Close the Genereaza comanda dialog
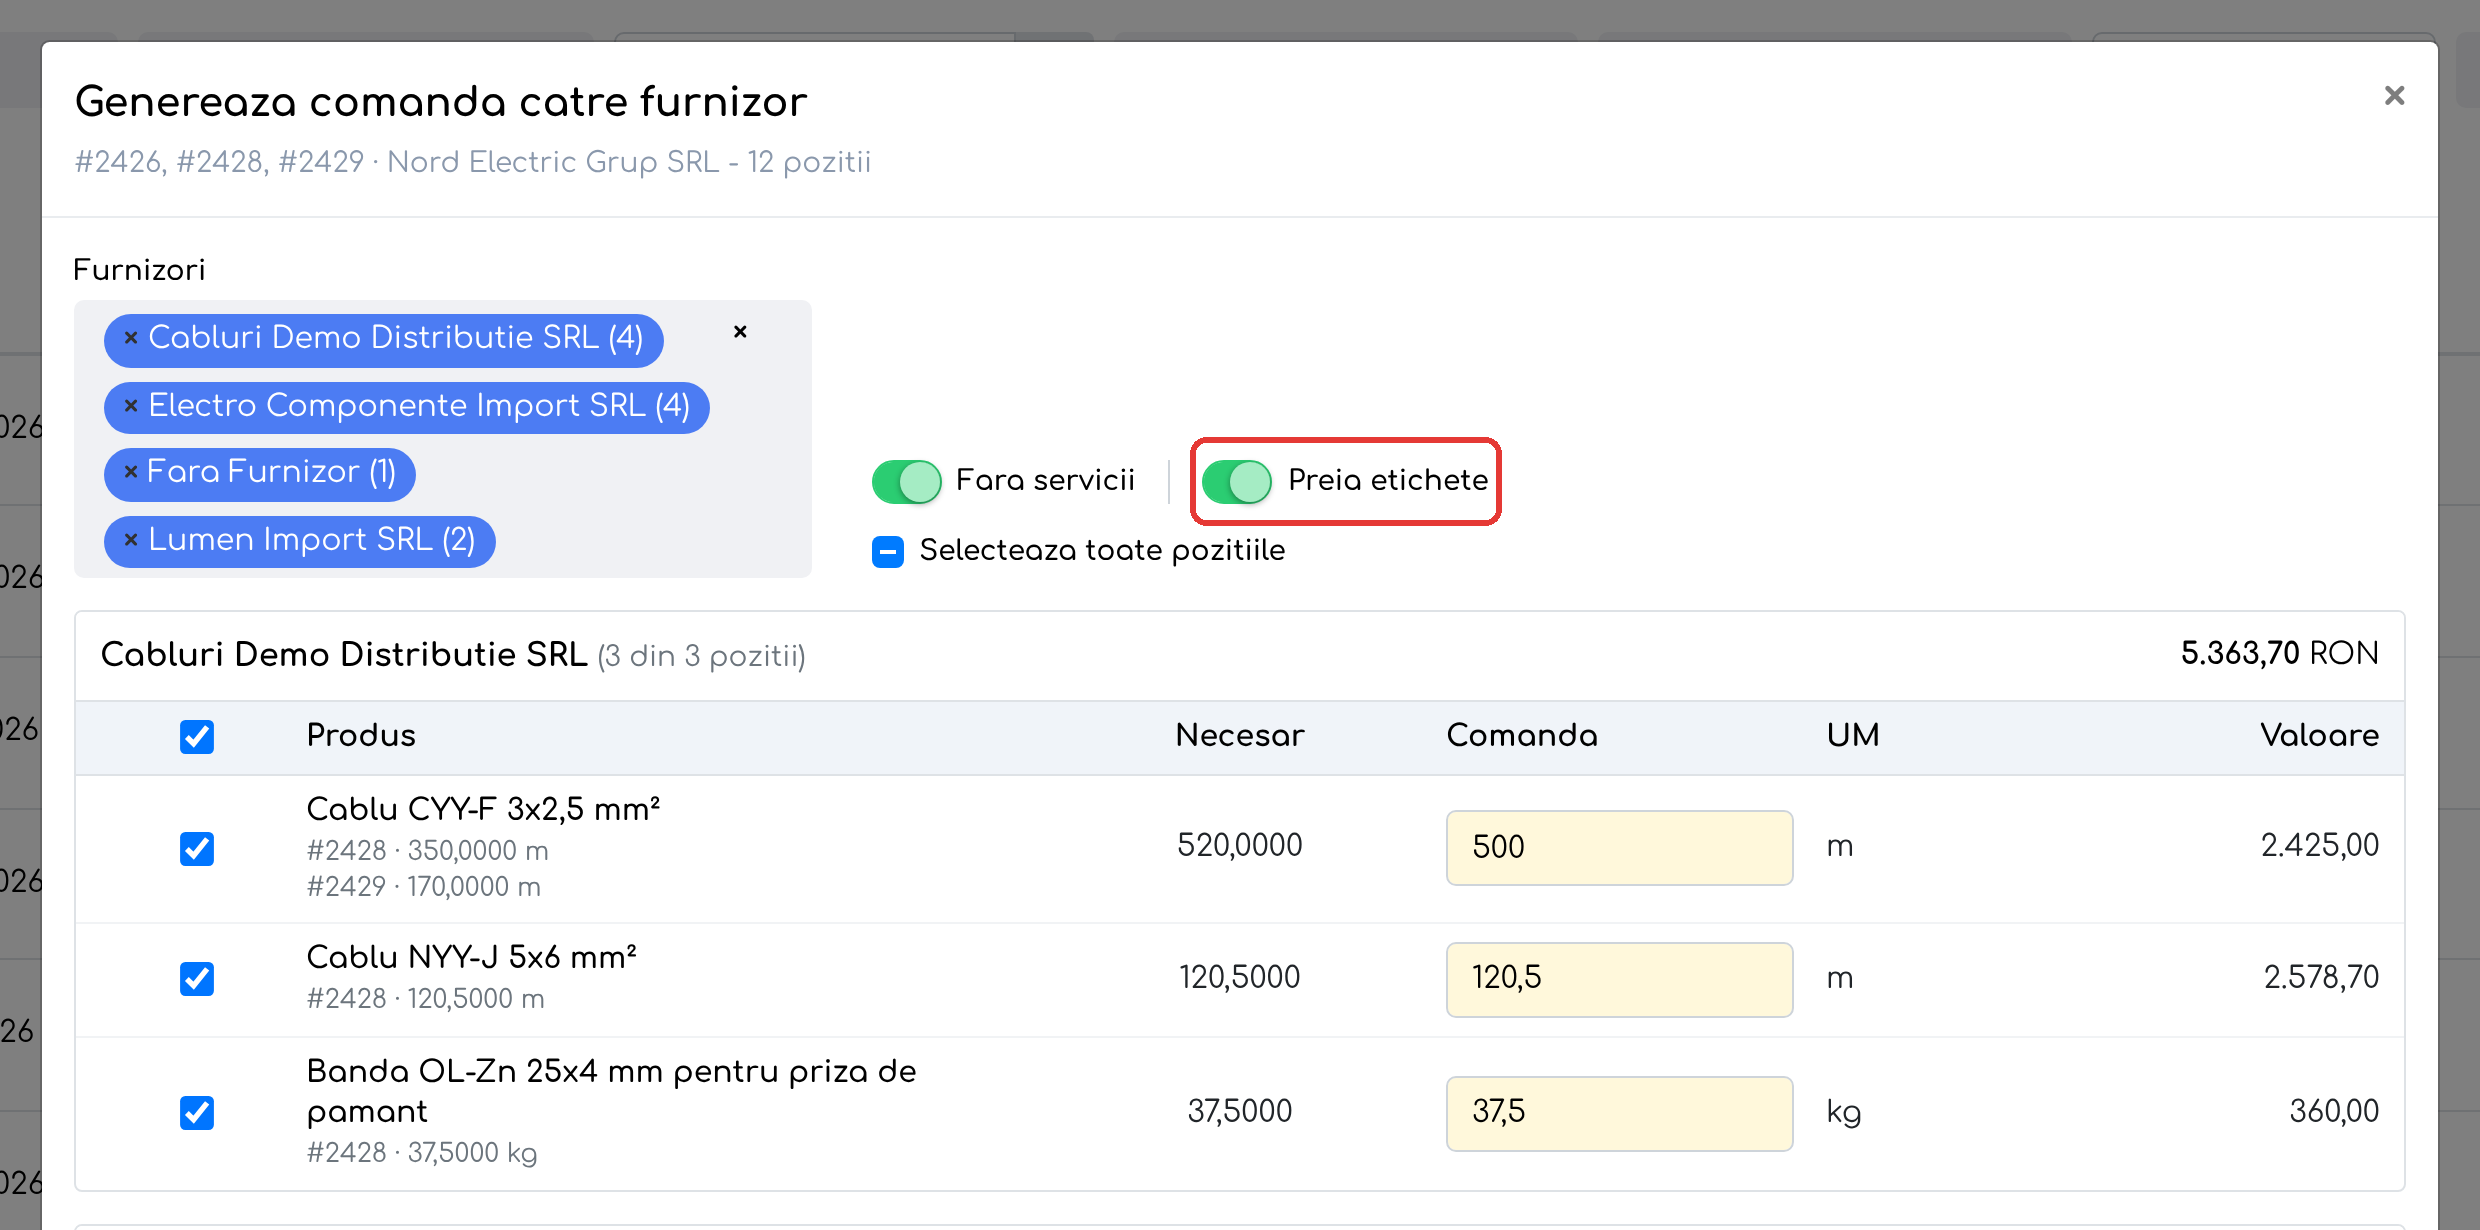Viewport: 2480px width, 1230px height. 2394,96
